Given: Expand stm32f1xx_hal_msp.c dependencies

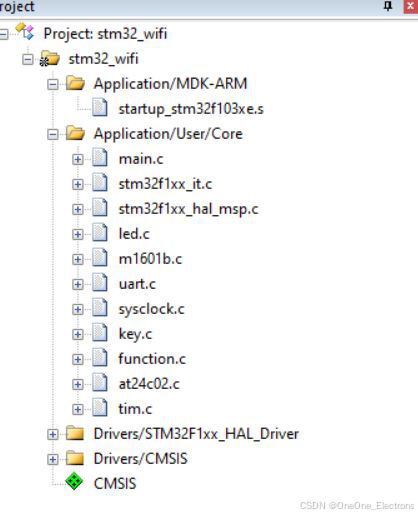Looking at the screenshot, I should pyautogui.click(x=78, y=209).
